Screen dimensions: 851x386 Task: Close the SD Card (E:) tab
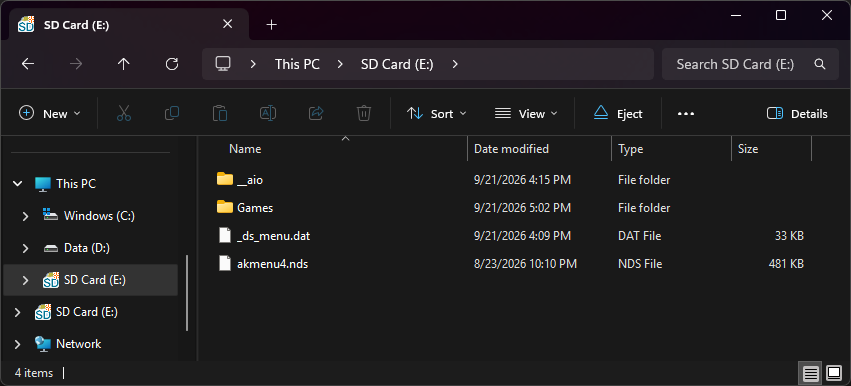click(227, 24)
